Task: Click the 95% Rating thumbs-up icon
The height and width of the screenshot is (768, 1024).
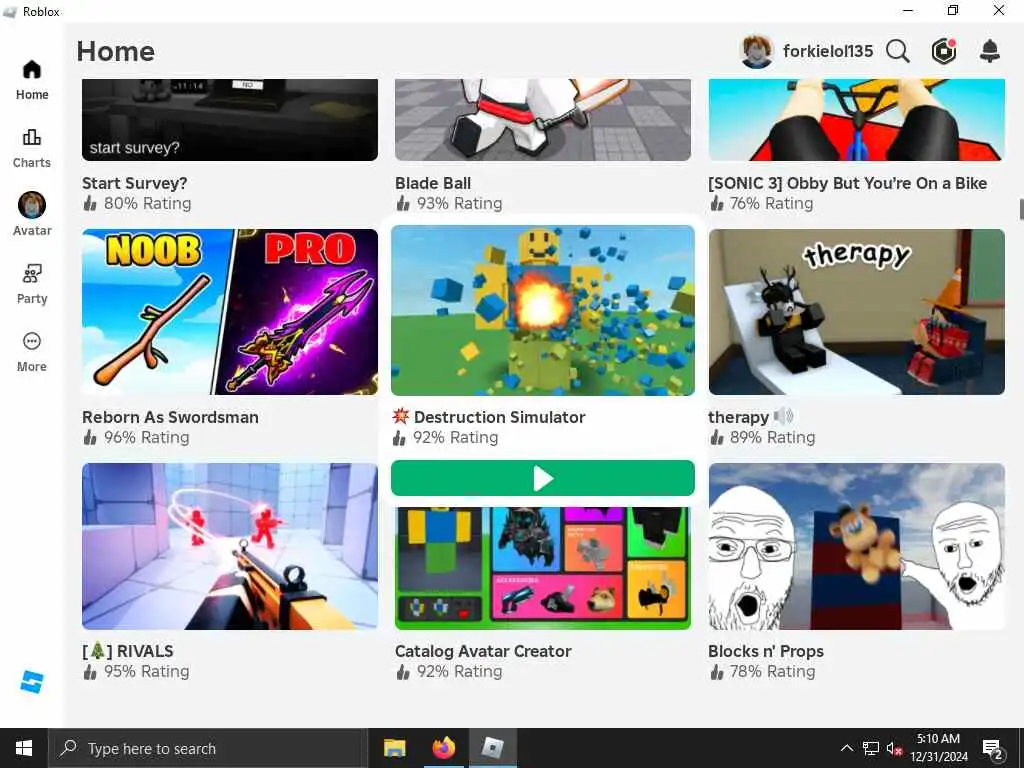Action: (x=90, y=671)
